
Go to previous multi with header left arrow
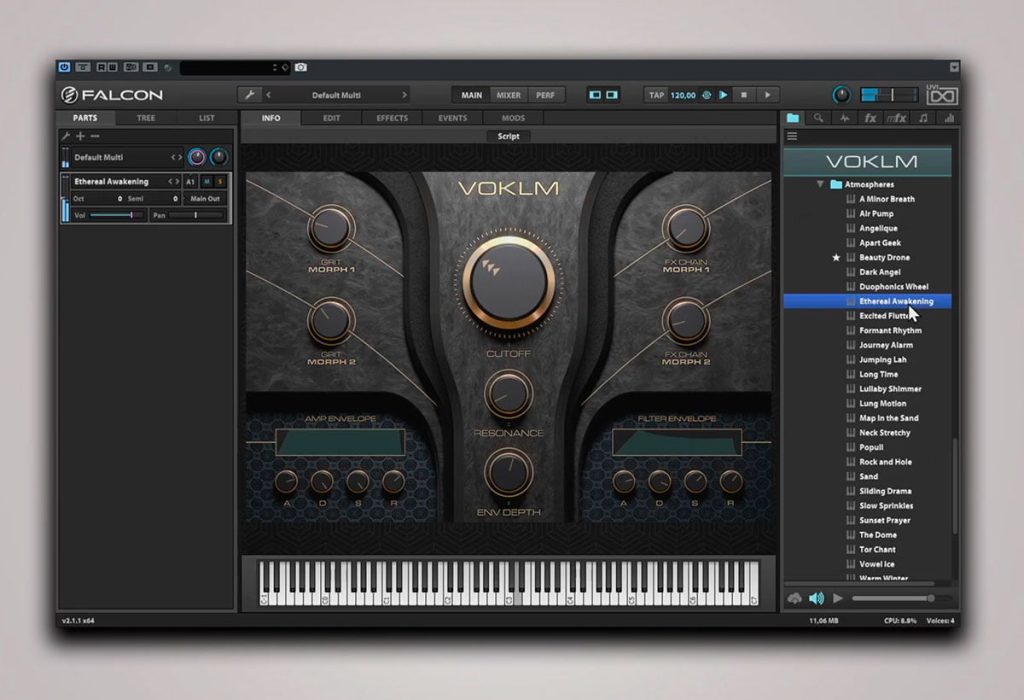pos(268,95)
